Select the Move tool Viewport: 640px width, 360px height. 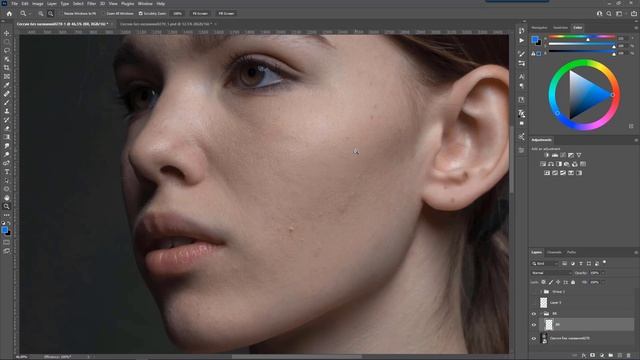(7, 33)
